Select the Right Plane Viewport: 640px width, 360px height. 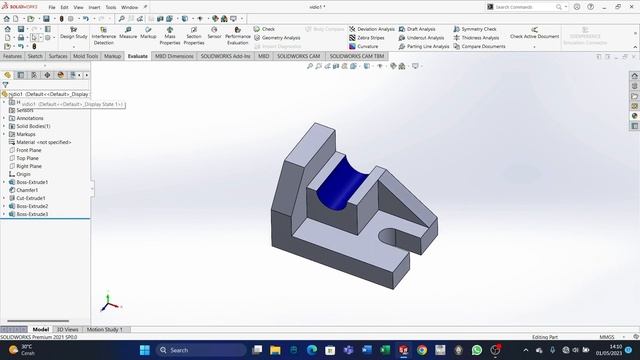click(x=25, y=166)
